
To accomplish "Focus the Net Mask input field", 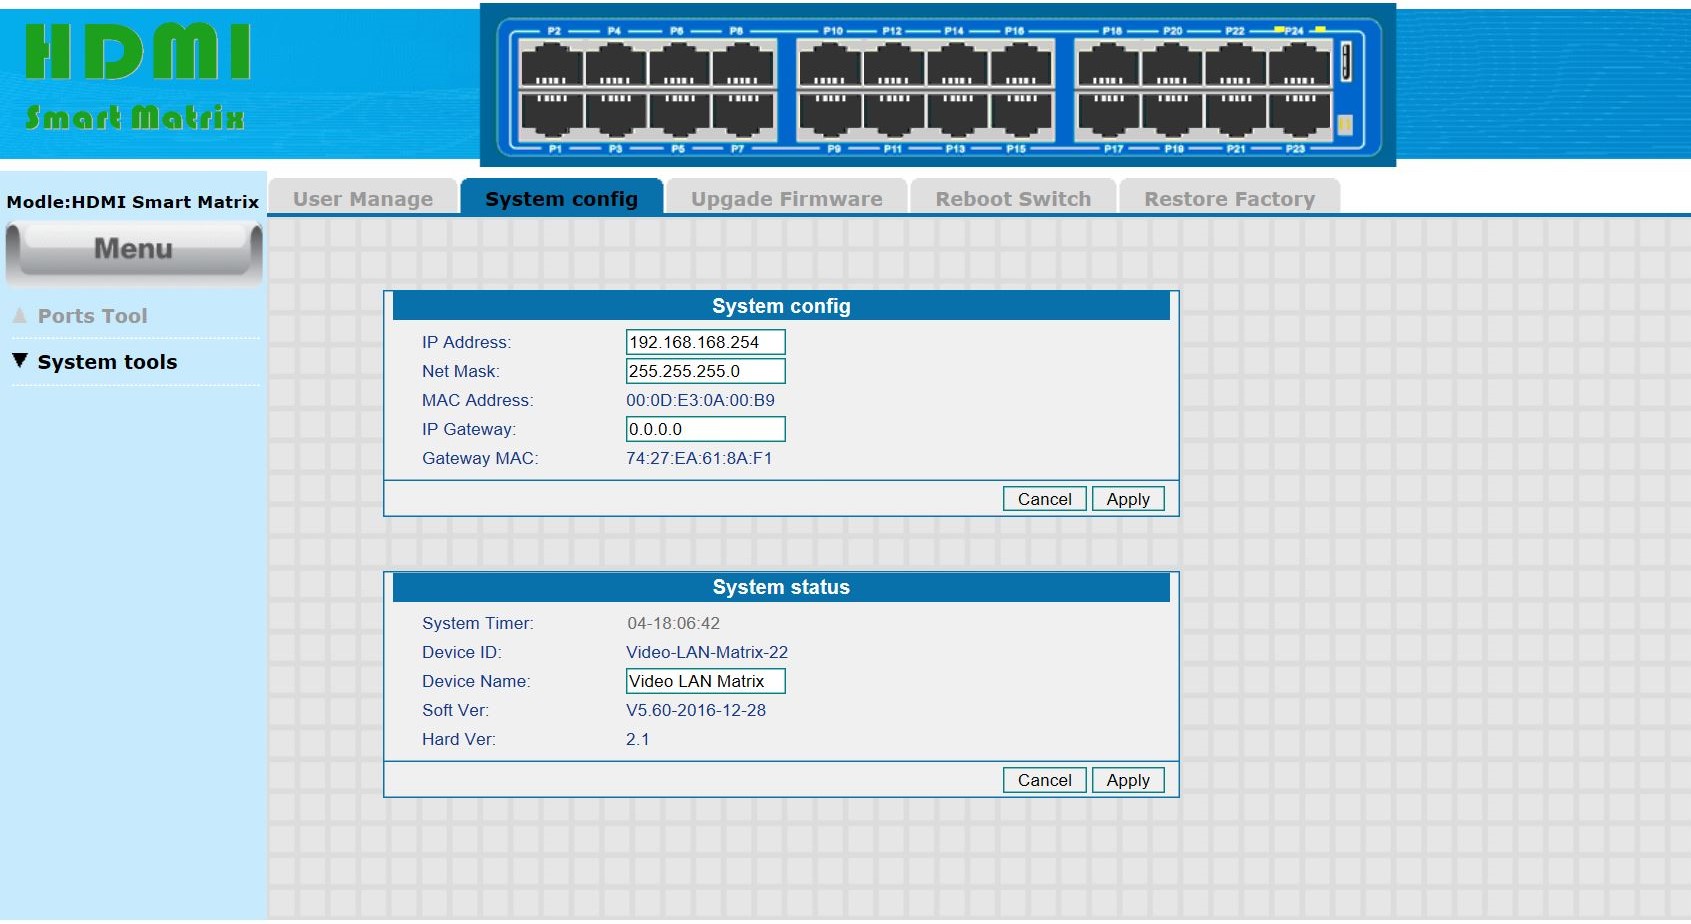I will click(x=706, y=371).
